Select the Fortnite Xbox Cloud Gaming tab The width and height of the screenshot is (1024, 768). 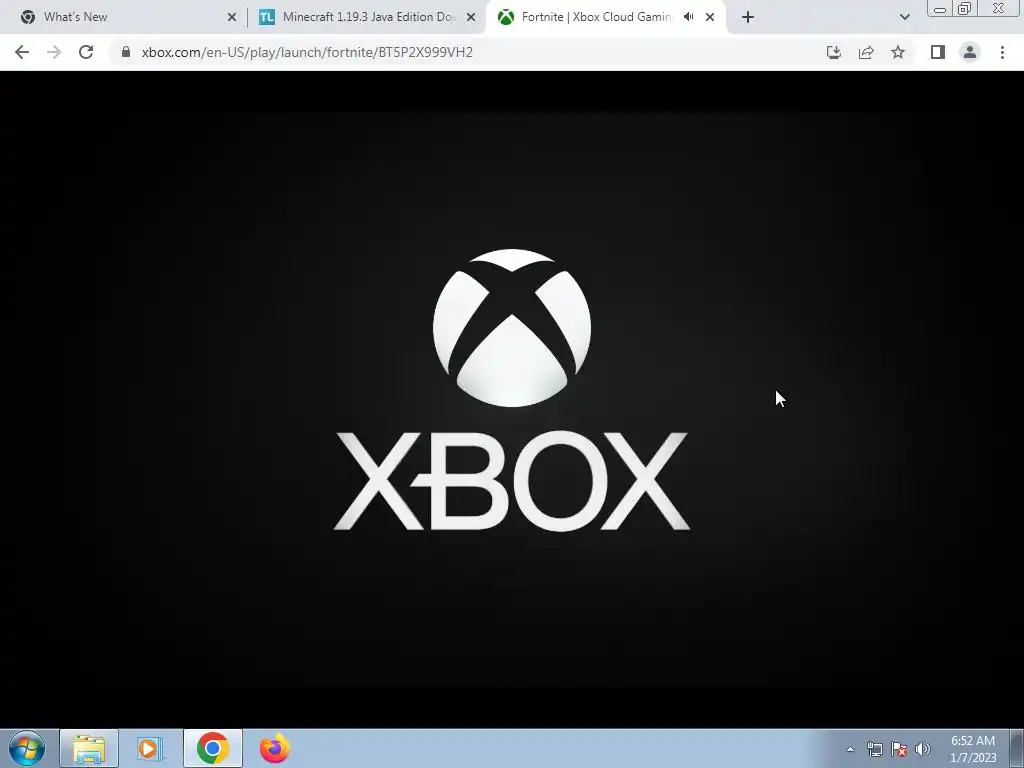pyautogui.click(x=605, y=17)
